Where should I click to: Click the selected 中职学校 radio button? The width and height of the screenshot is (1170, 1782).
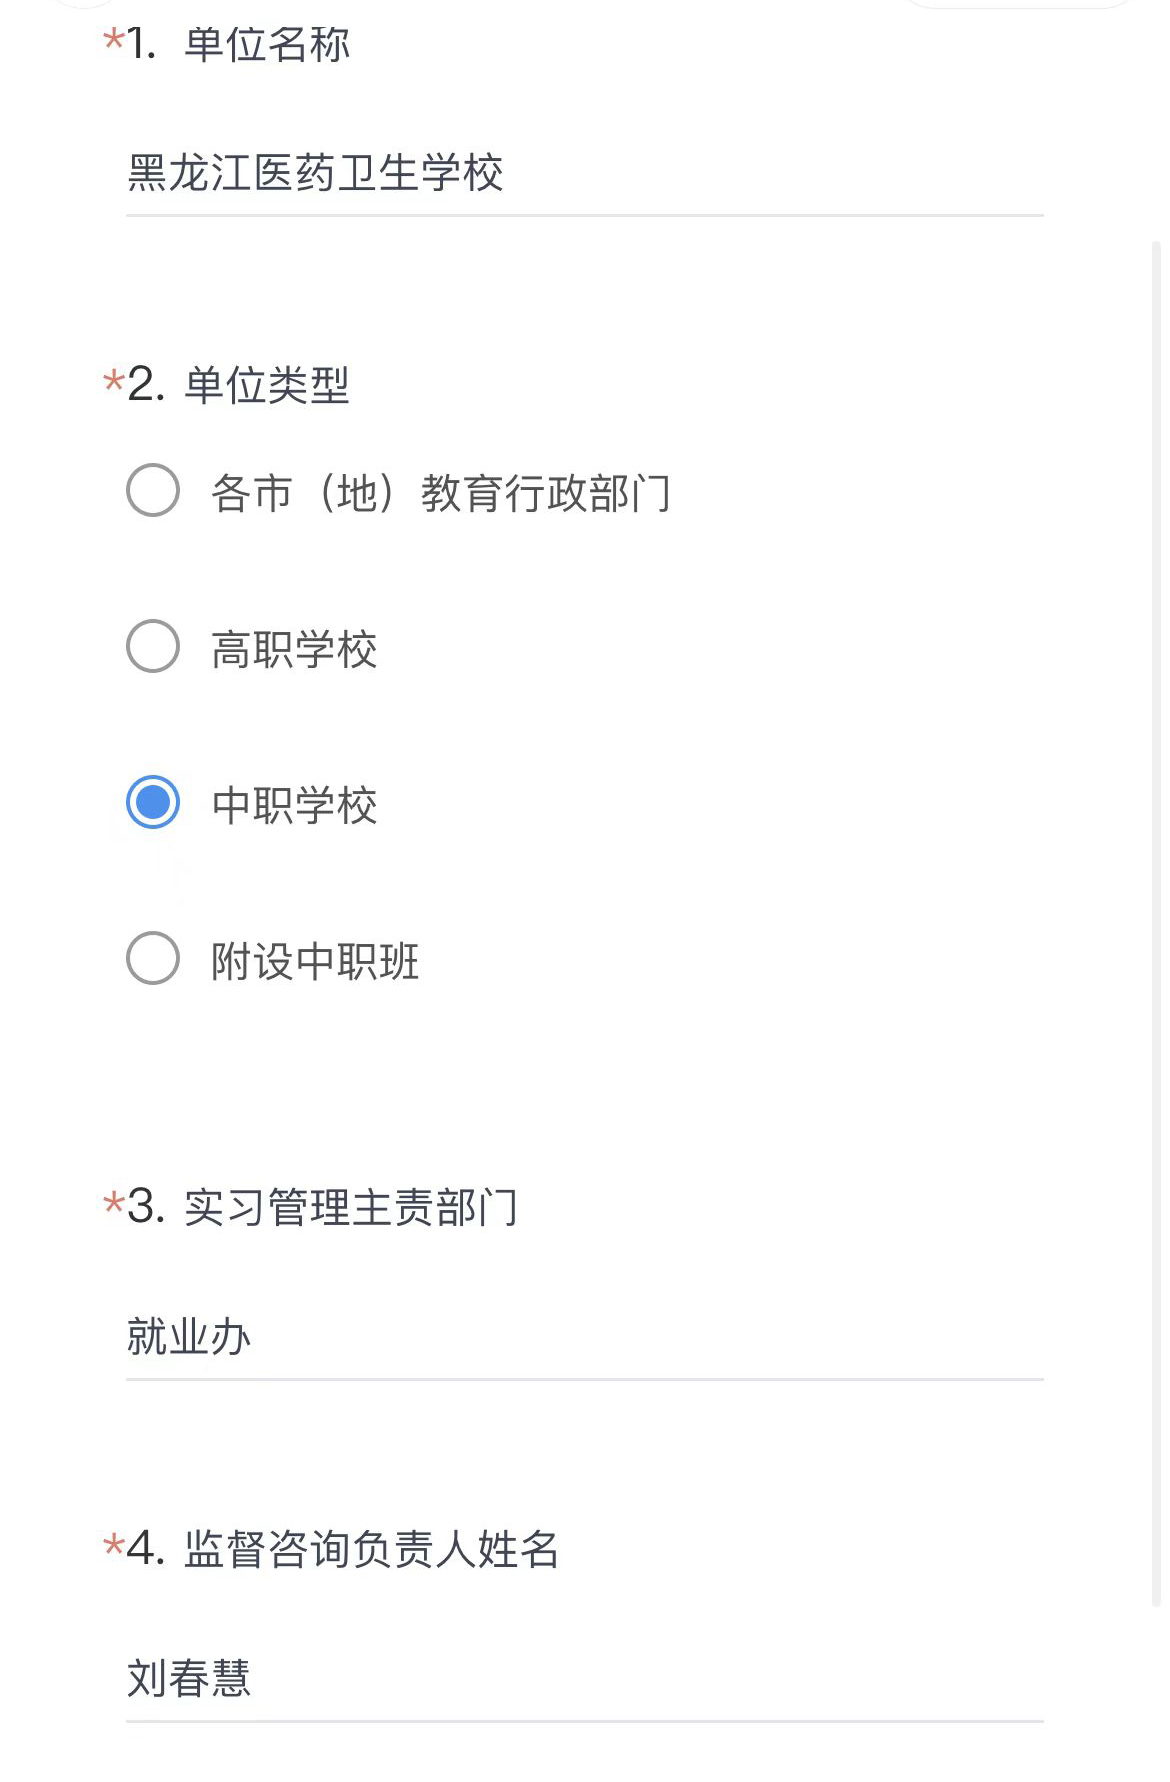(x=153, y=802)
